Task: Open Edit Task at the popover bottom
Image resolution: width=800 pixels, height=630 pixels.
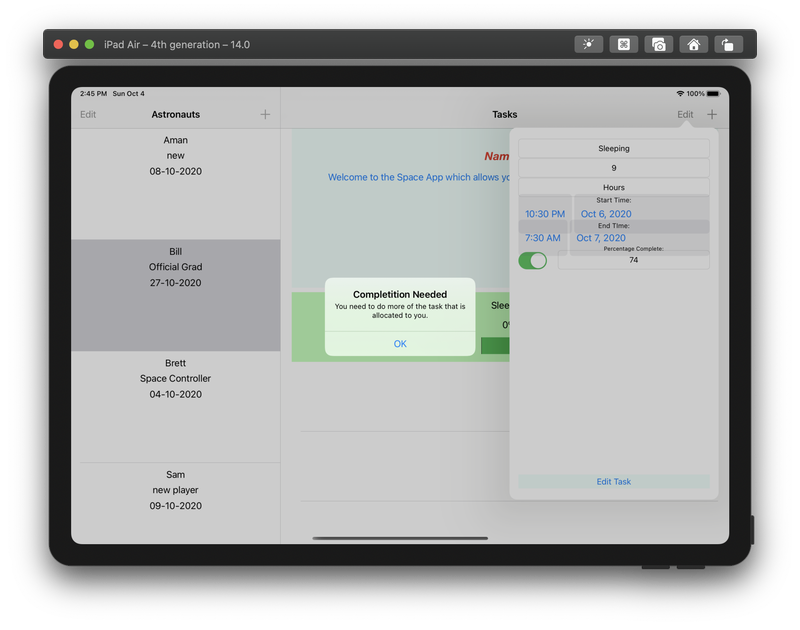Action: click(613, 481)
